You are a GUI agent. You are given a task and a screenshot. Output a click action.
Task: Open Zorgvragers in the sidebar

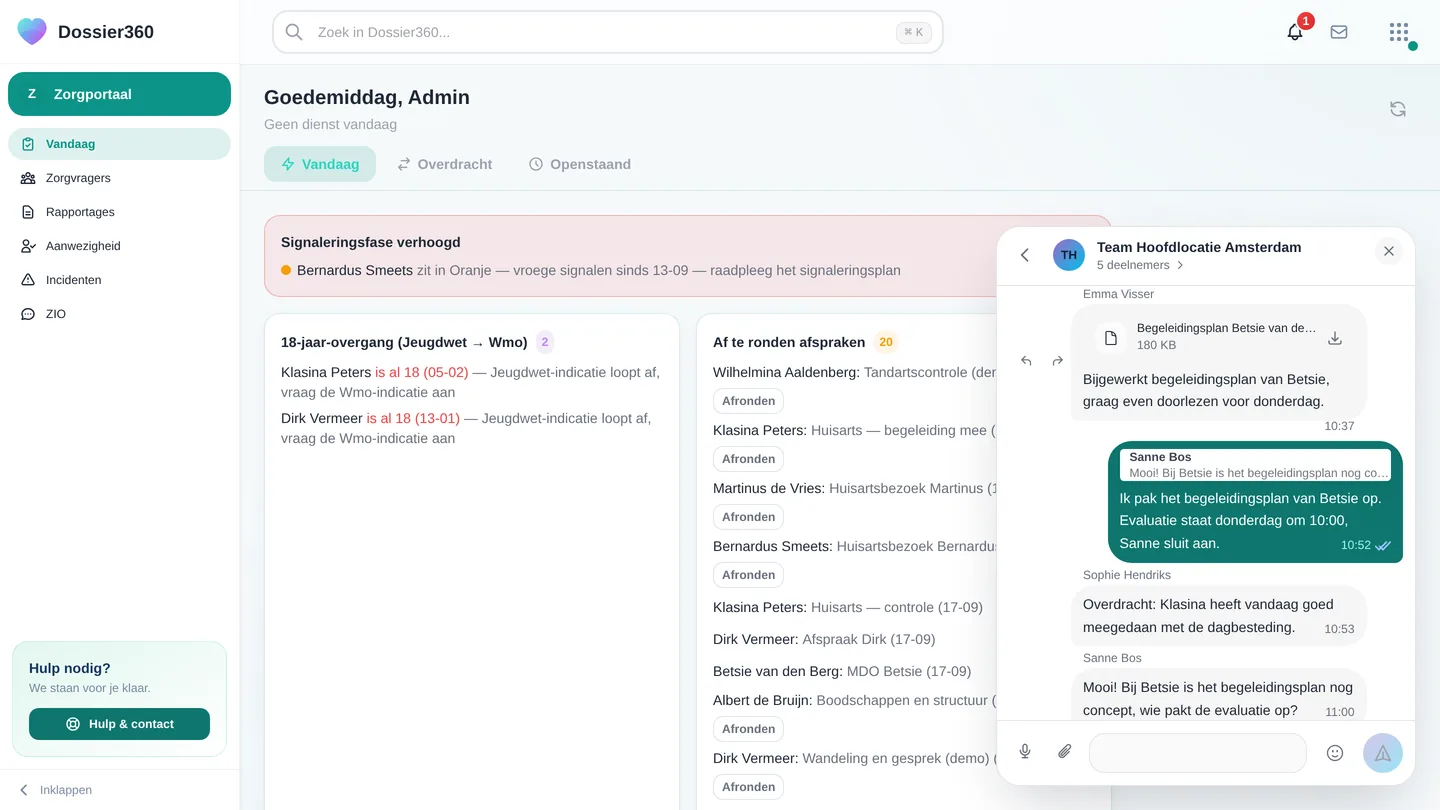tap(119, 178)
